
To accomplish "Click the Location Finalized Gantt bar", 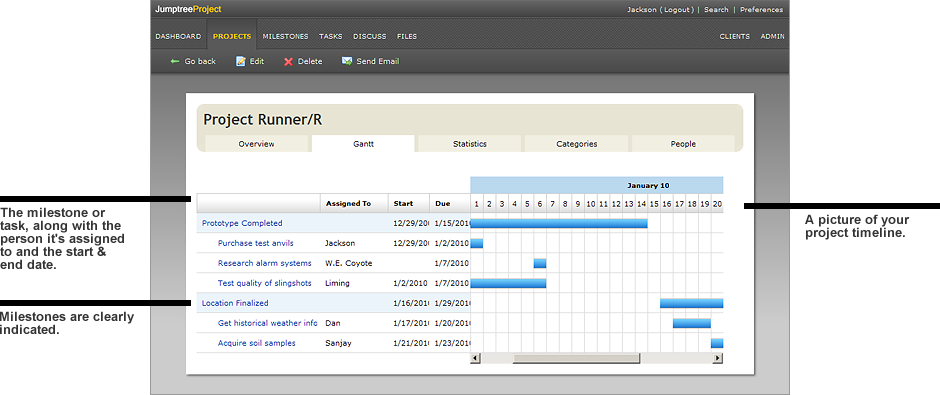I will tap(692, 303).
